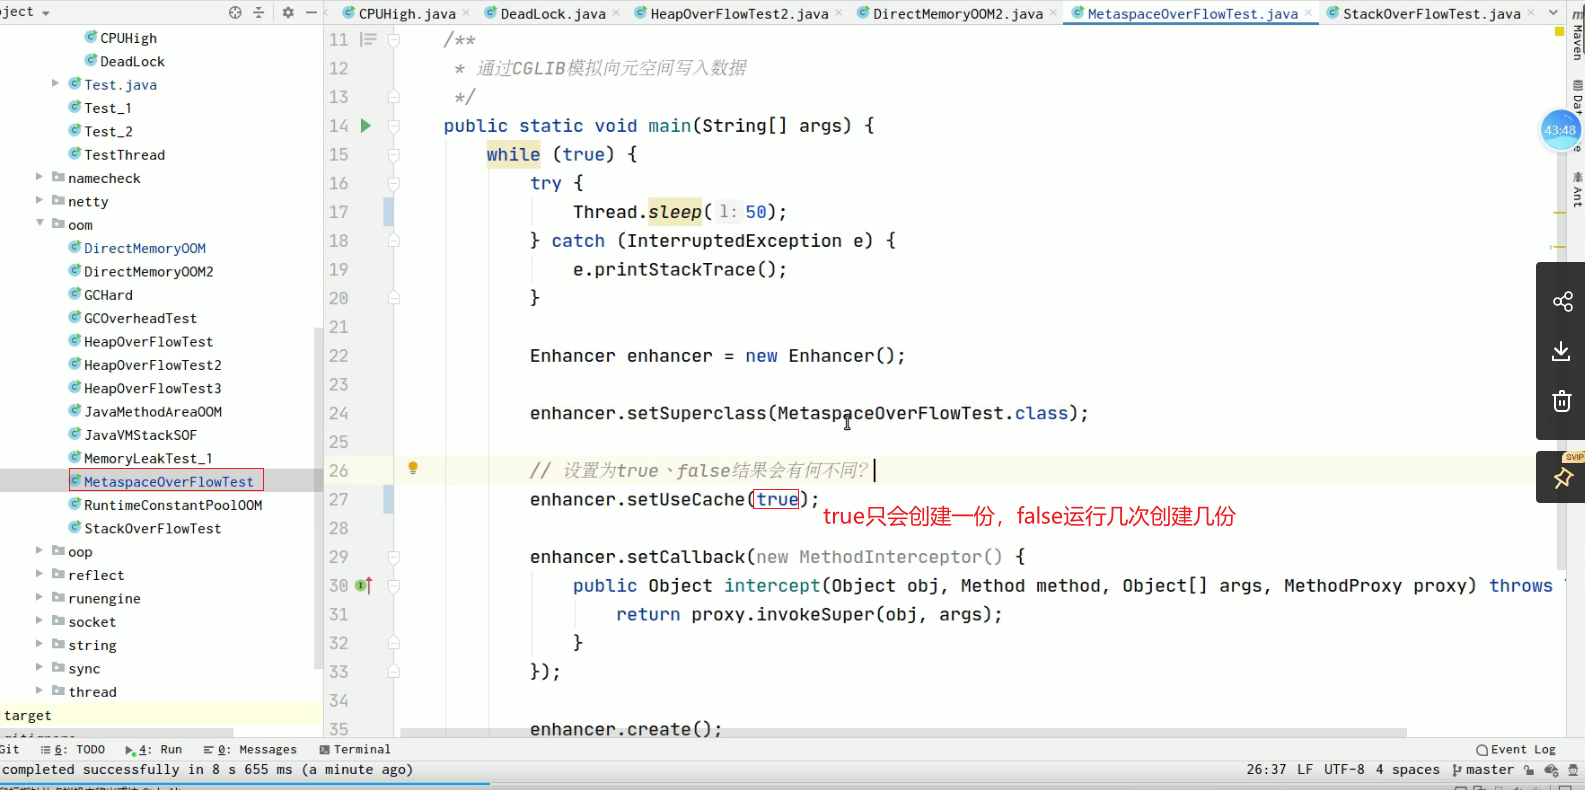Click the 43:48 blue timer bubble
The height and width of the screenshot is (790, 1585).
pos(1560,130)
